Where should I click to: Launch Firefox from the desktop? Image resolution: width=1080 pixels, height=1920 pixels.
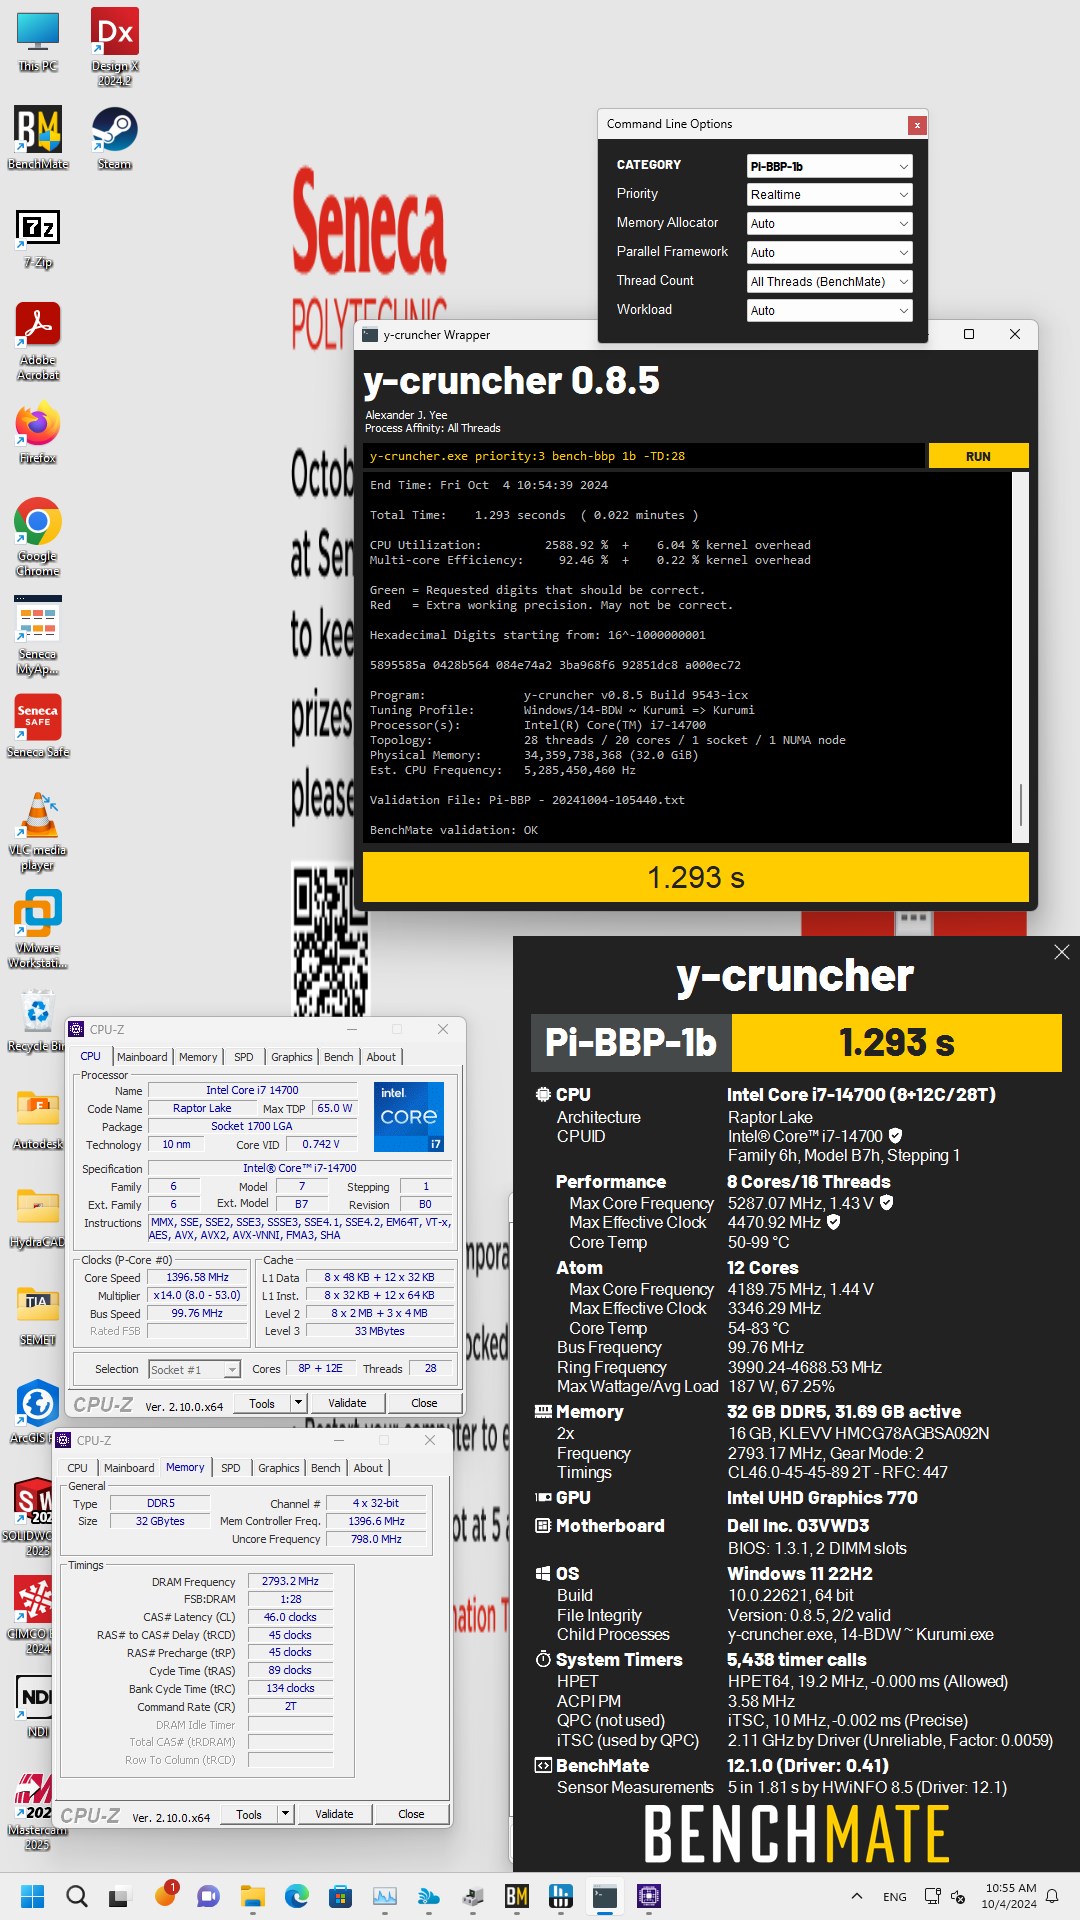tap(38, 434)
